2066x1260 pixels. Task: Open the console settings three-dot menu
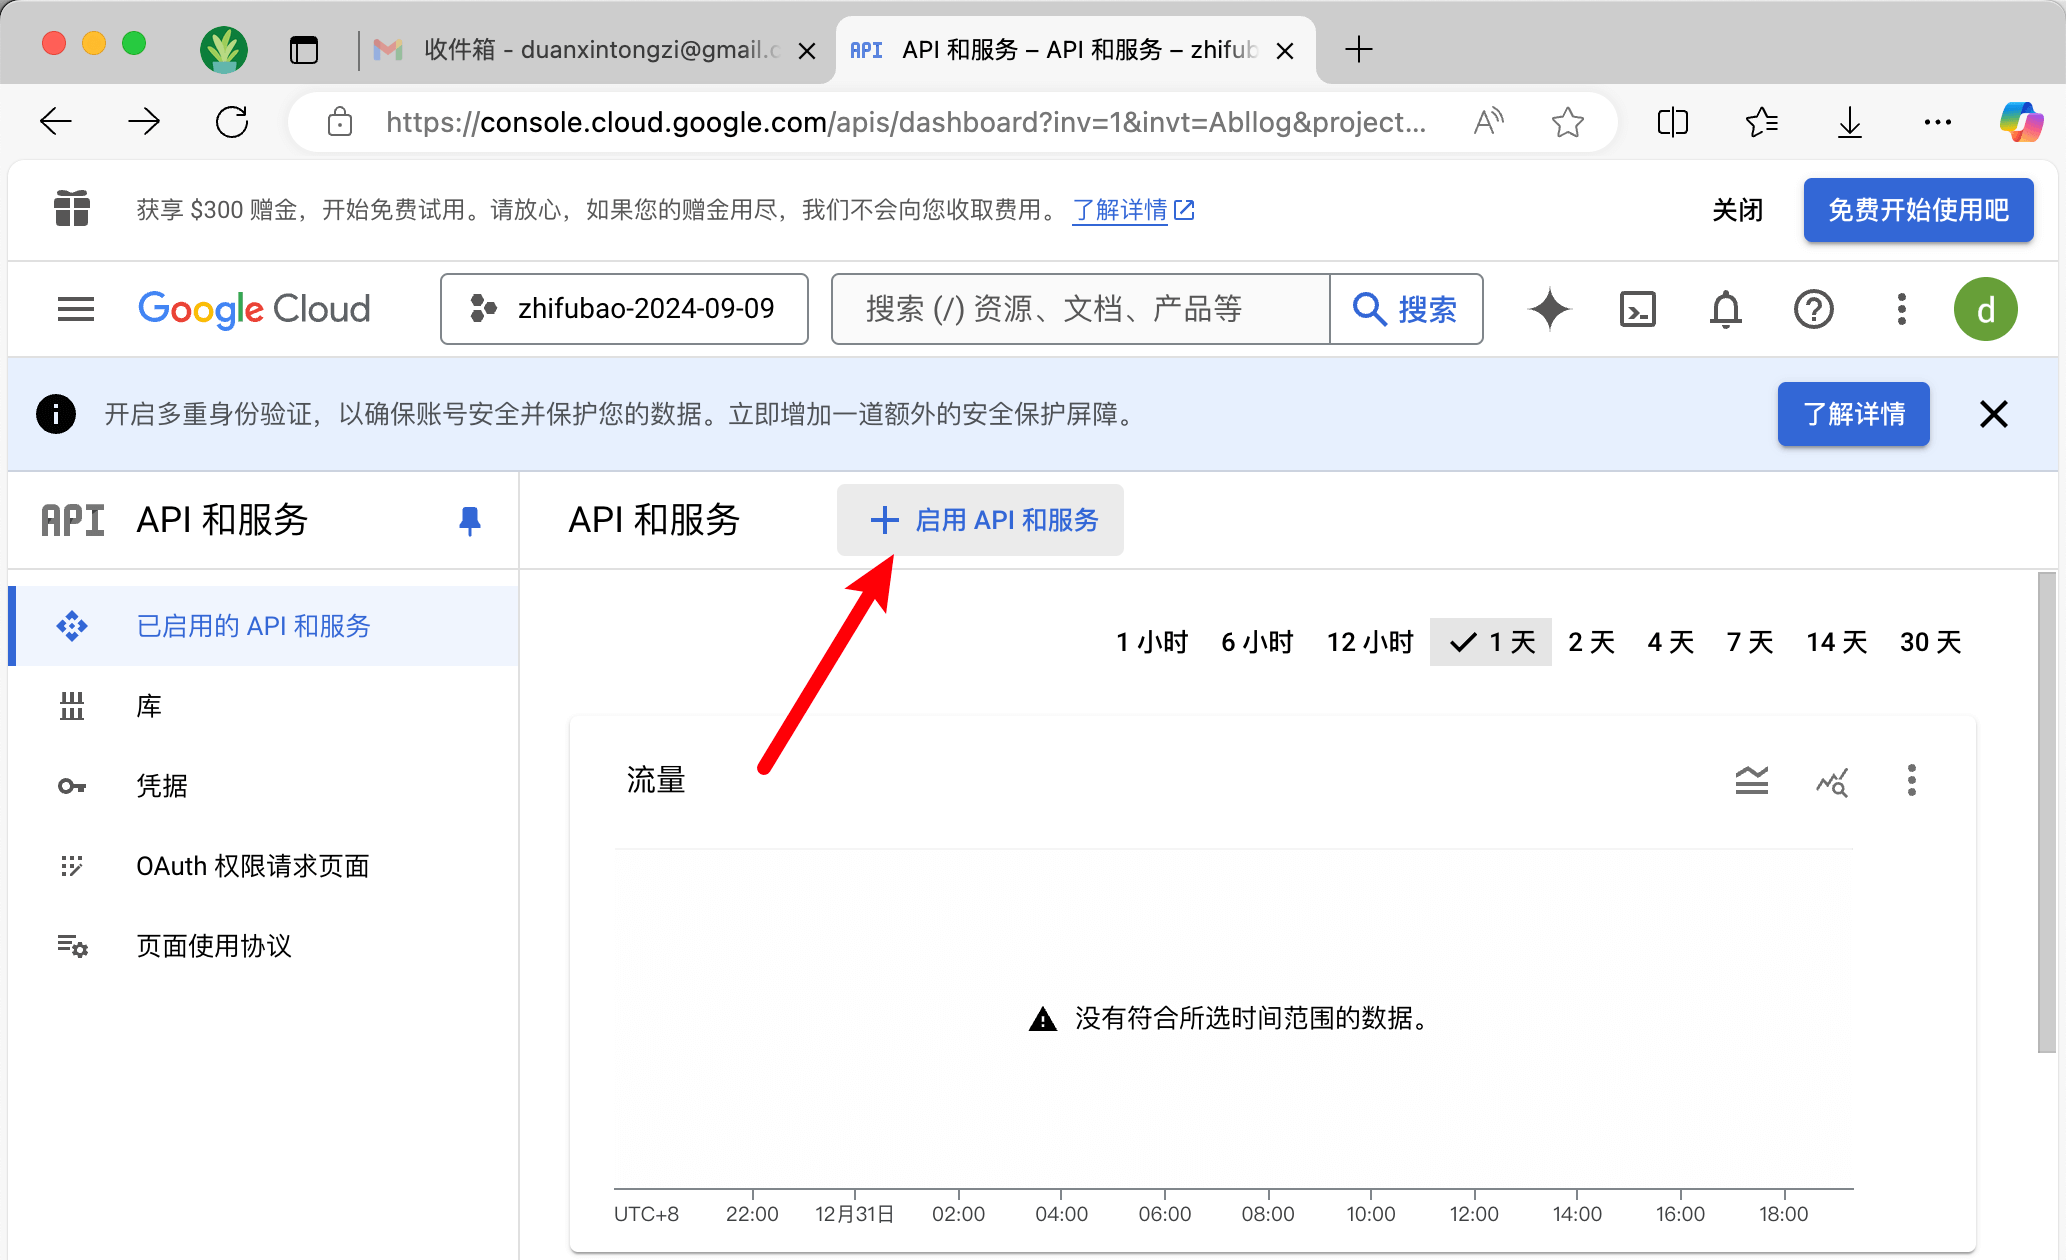click(x=1901, y=309)
